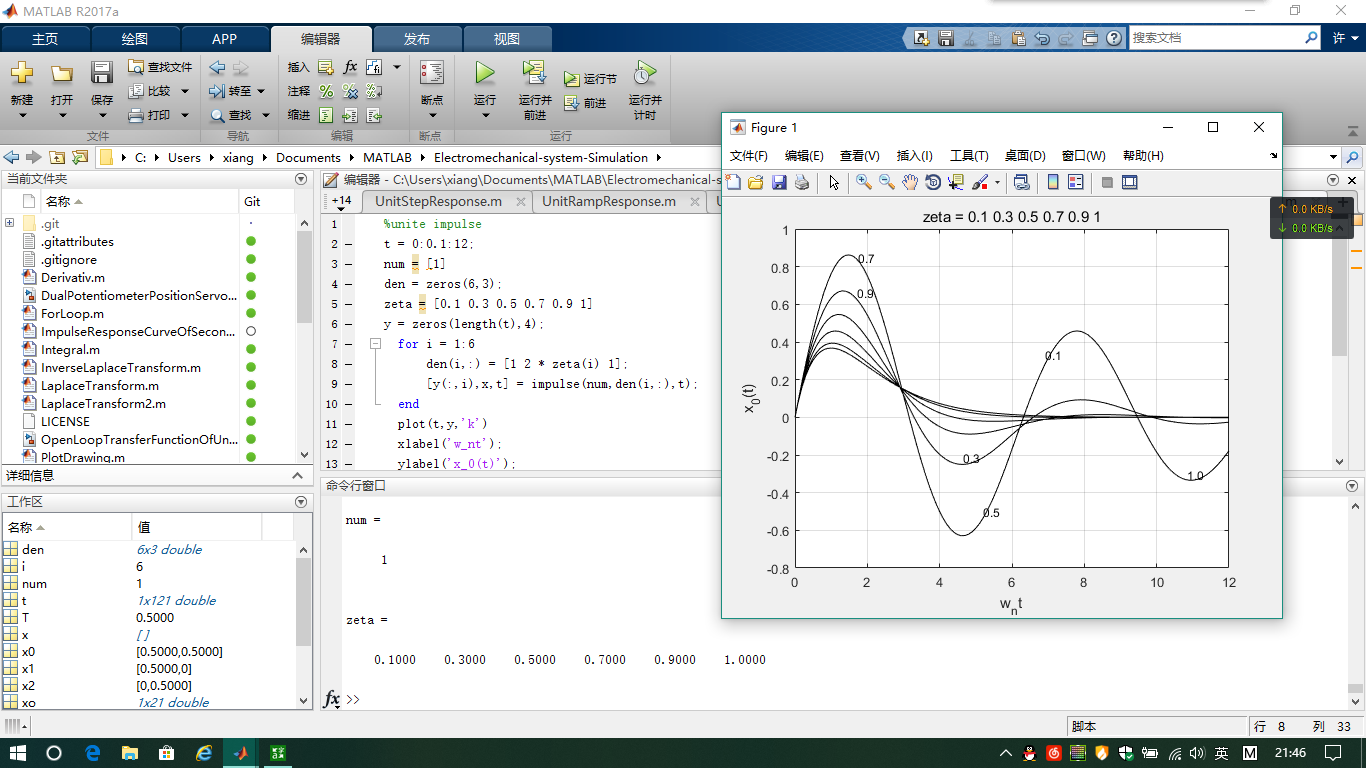Click the Breakpoints (断点) icon
The image size is (1366, 768).
(x=432, y=73)
